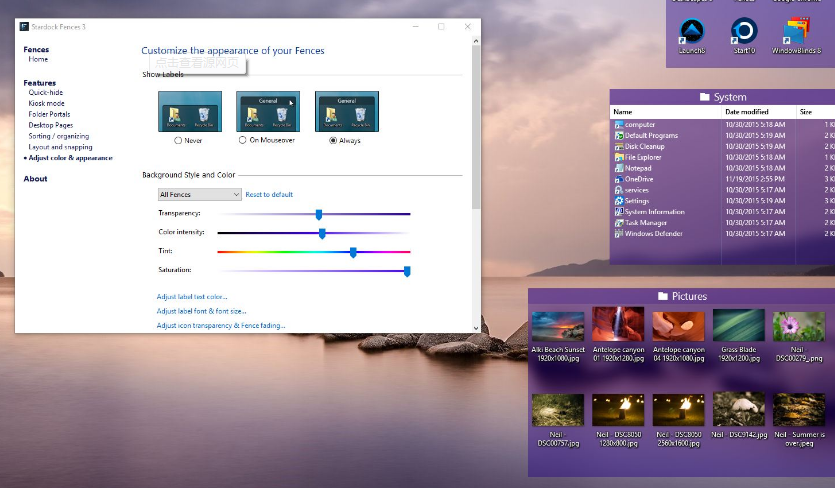Viewport: 835px width, 488px height.
Task: Open the Start10 desktop shortcut
Action: pyautogui.click(x=744, y=32)
